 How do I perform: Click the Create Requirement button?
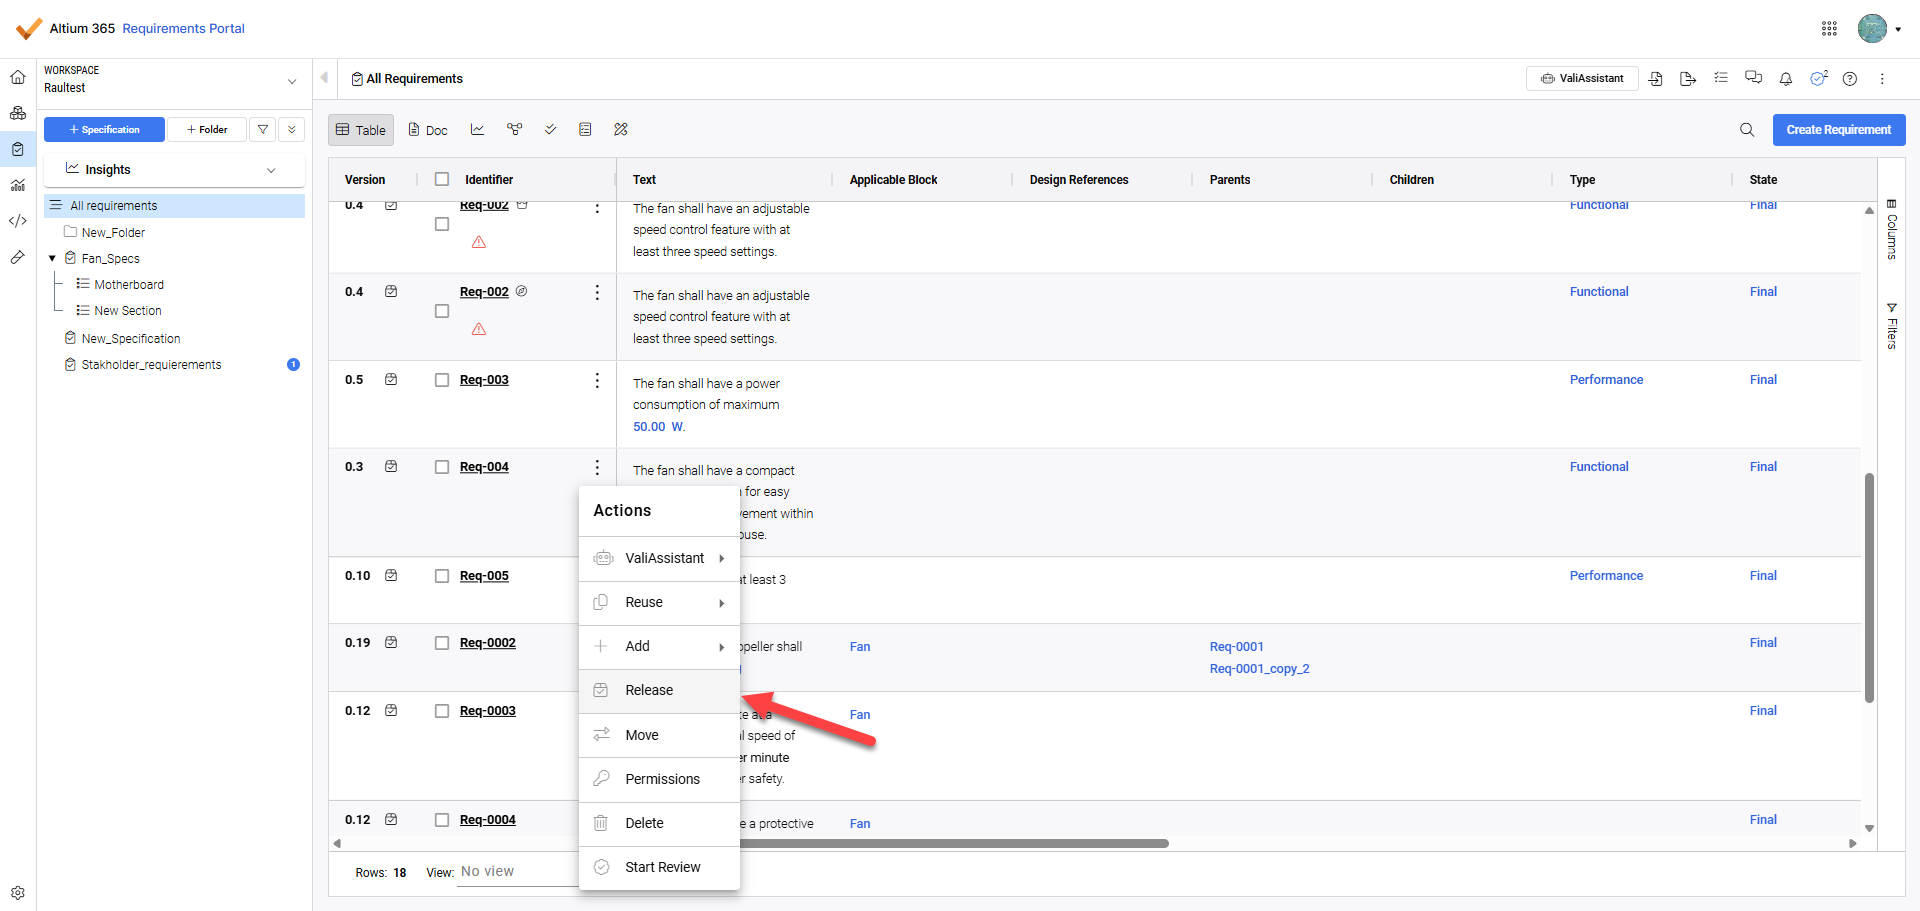[x=1838, y=130]
